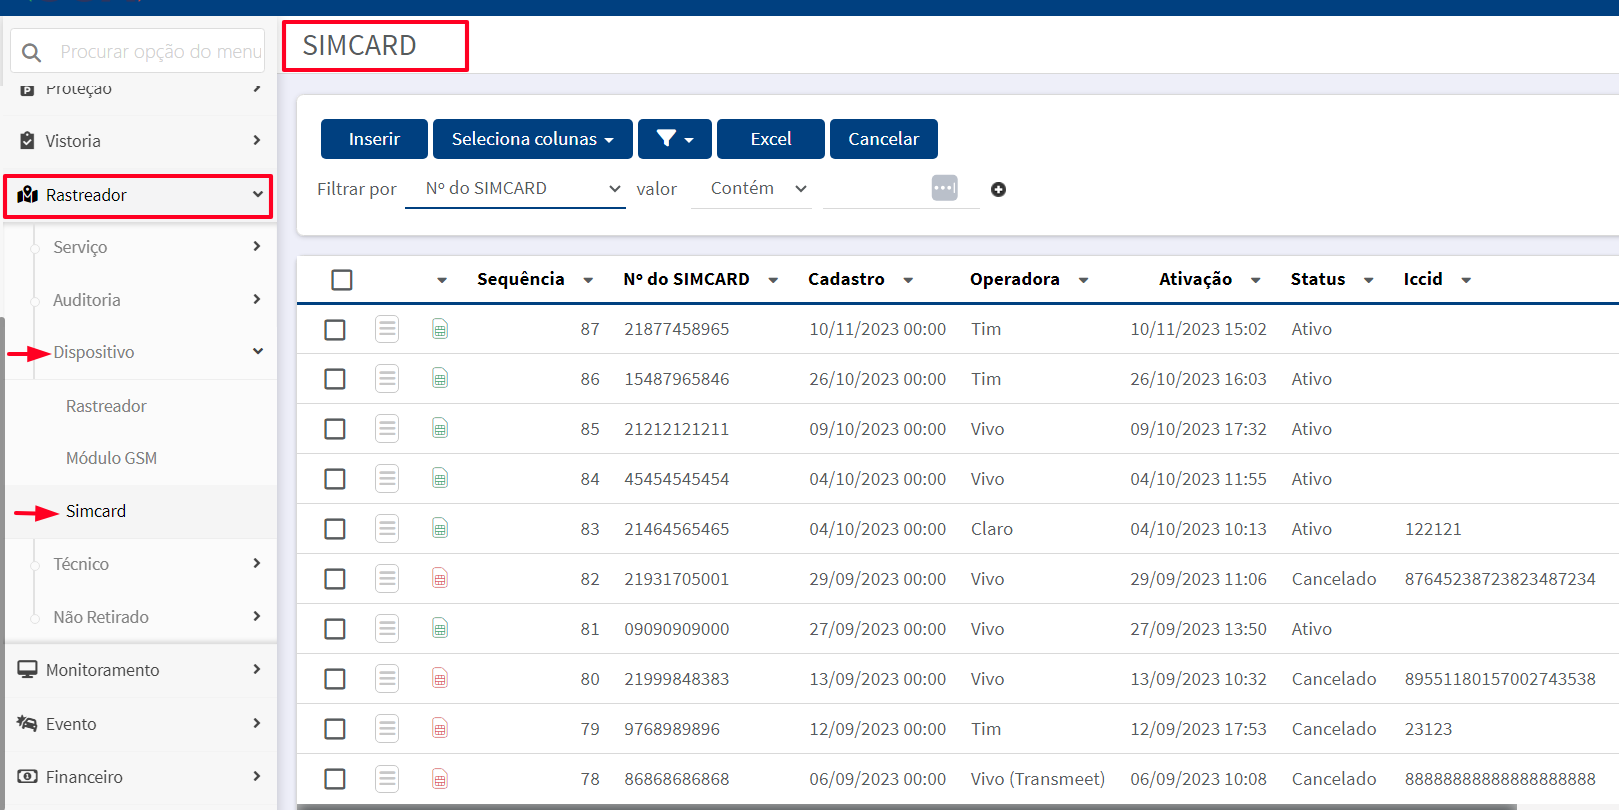Check the box for SIMCARD 21464565465

pos(335,530)
